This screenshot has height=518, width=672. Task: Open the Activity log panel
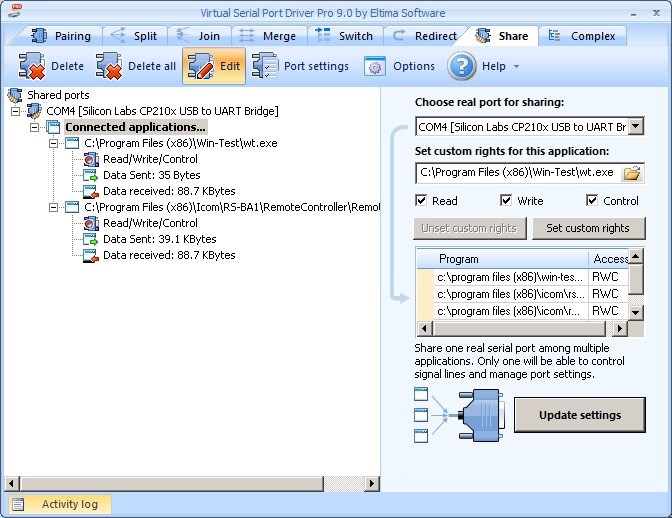(59, 504)
